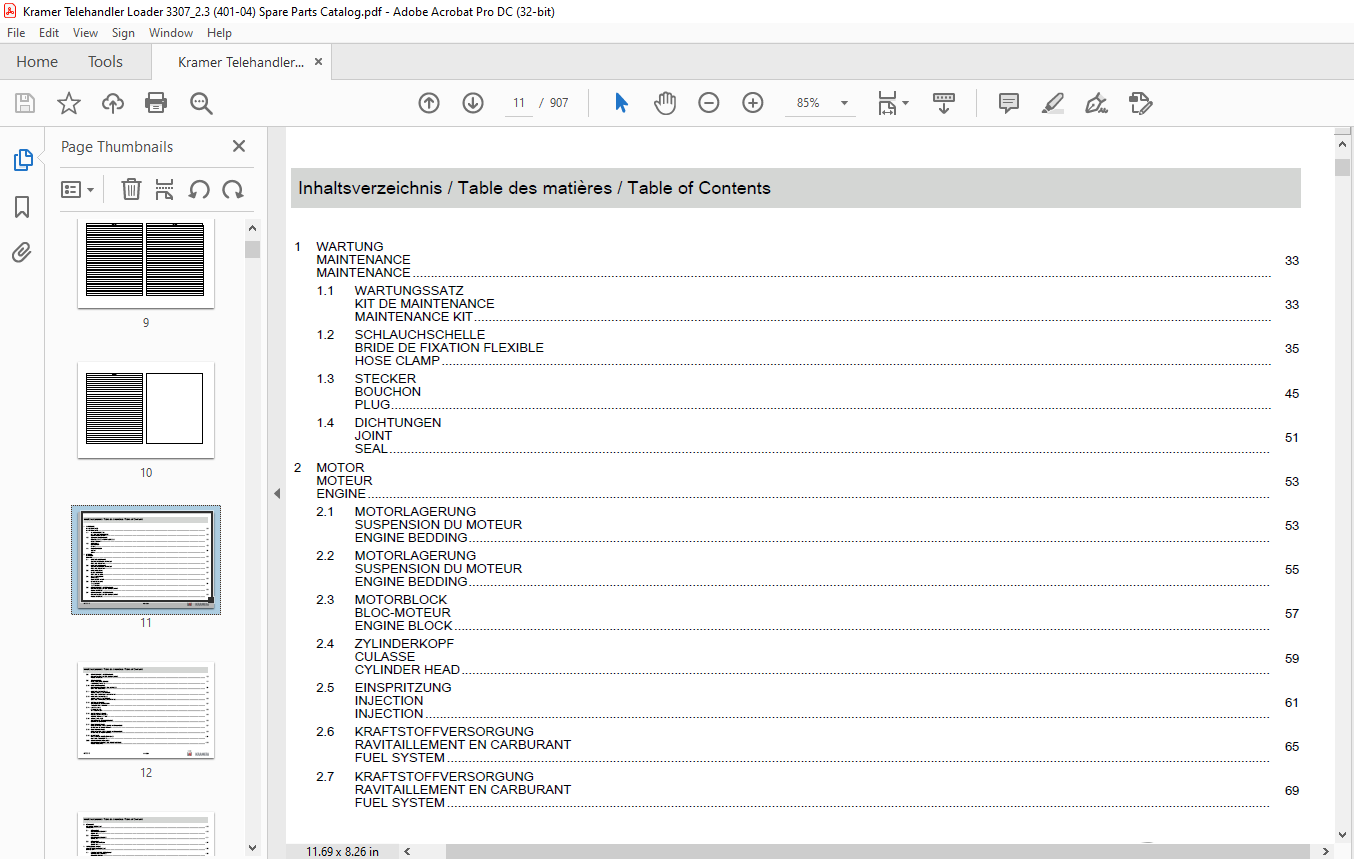Image resolution: width=1354 pixels, height=859 pixels.
Task: Open the thumbnails options dropdown menu
Action: click(77, 189)
